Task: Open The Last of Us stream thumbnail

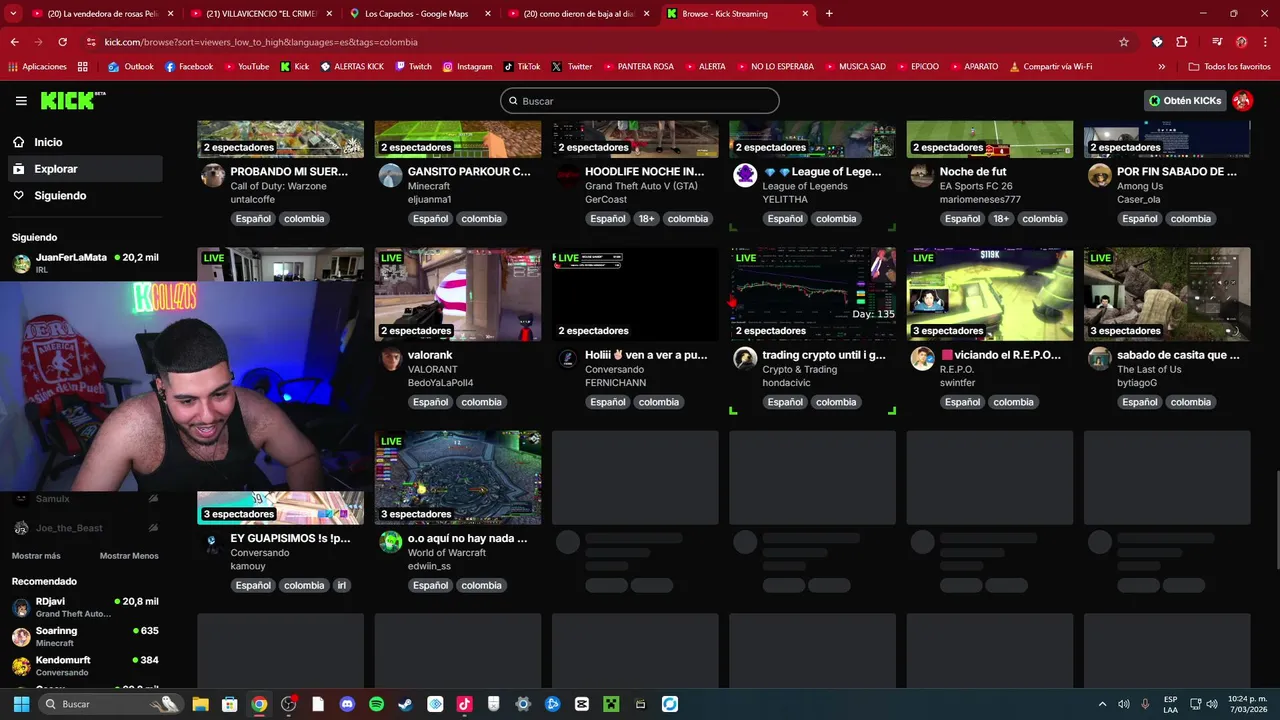Action: tap(1167, 294)
